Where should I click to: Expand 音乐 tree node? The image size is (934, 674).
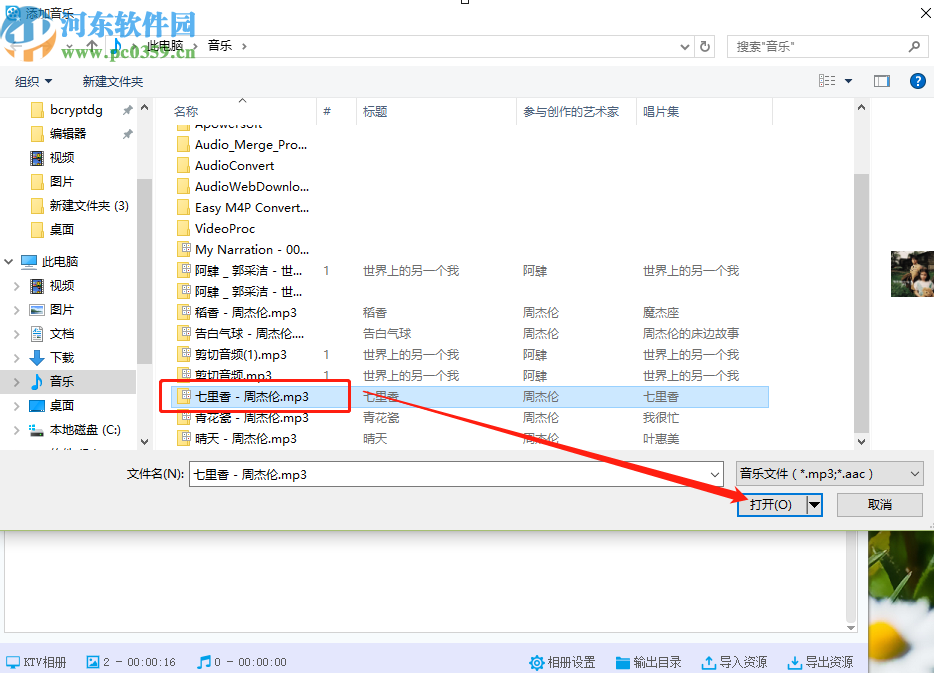[17, 382]
